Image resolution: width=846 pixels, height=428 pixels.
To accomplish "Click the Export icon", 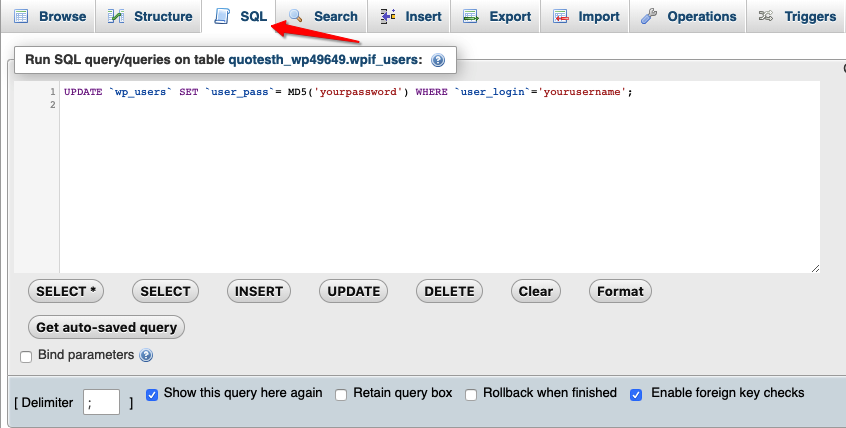I will (471, 16).
